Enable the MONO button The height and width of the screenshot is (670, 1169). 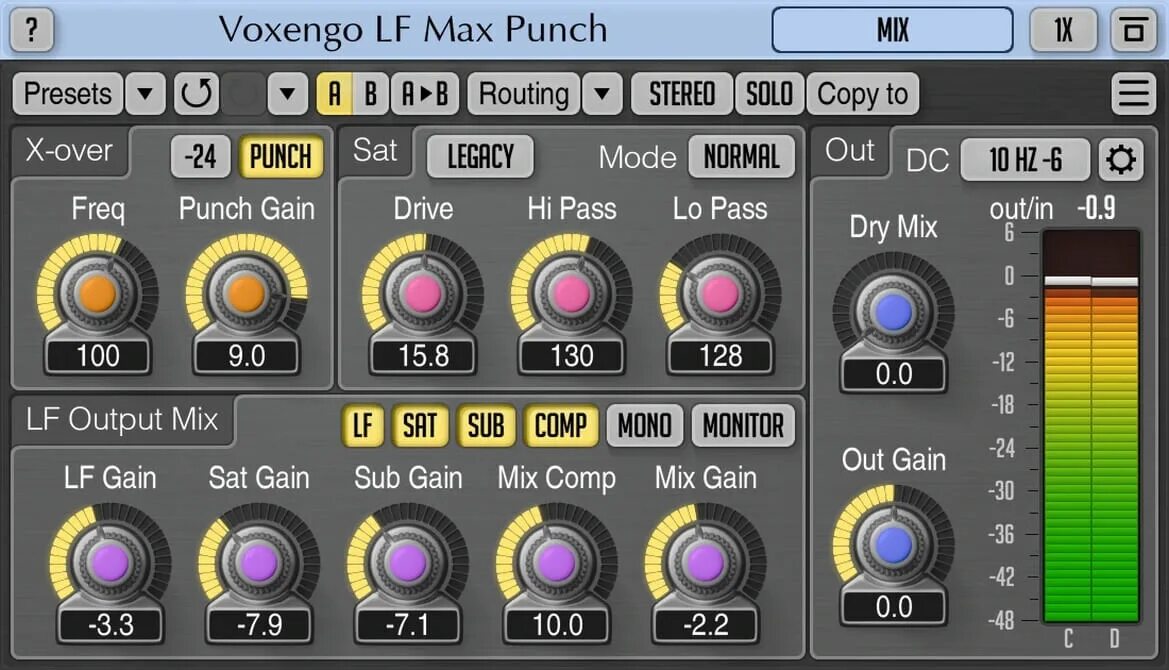645,426
